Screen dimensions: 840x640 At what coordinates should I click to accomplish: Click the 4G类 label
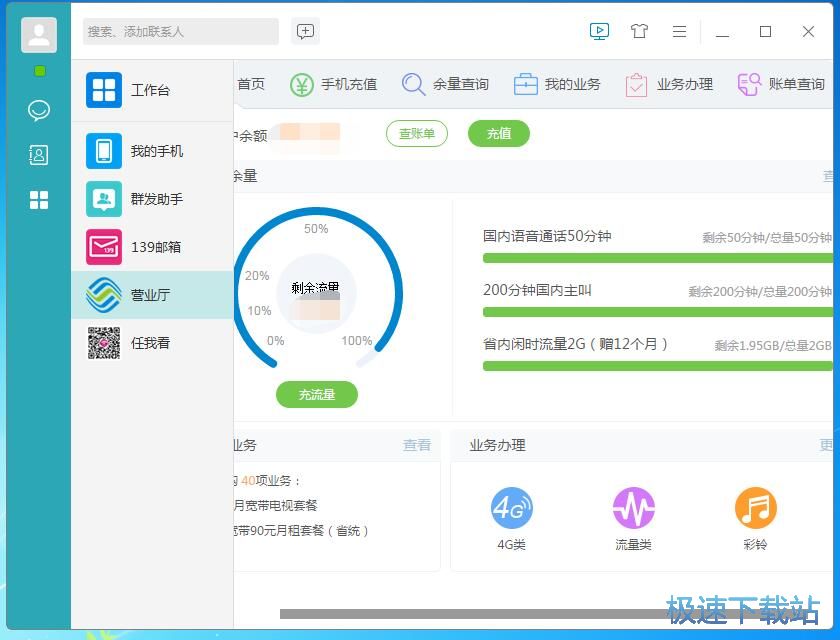(512, 545)
